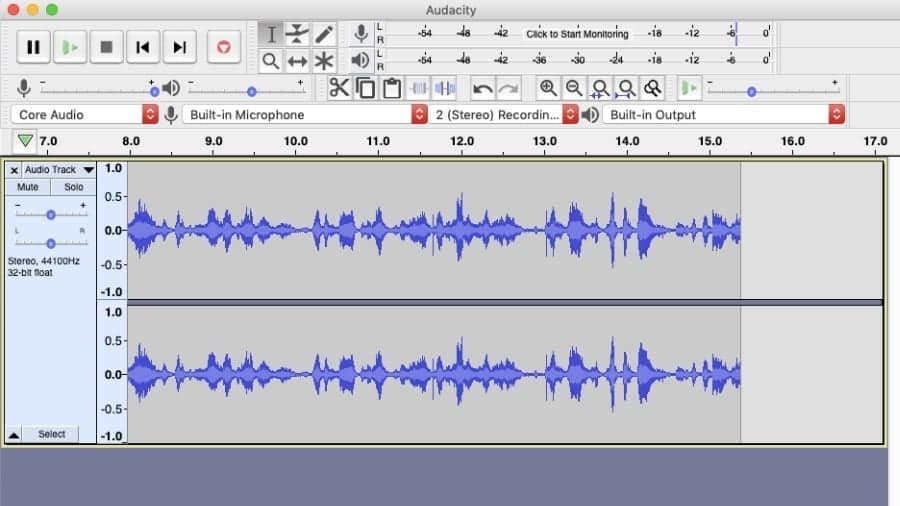The height and width of the screenshot is (506, 900).
Task: Paste with the clipboard icon
Action: coord(392,88)
